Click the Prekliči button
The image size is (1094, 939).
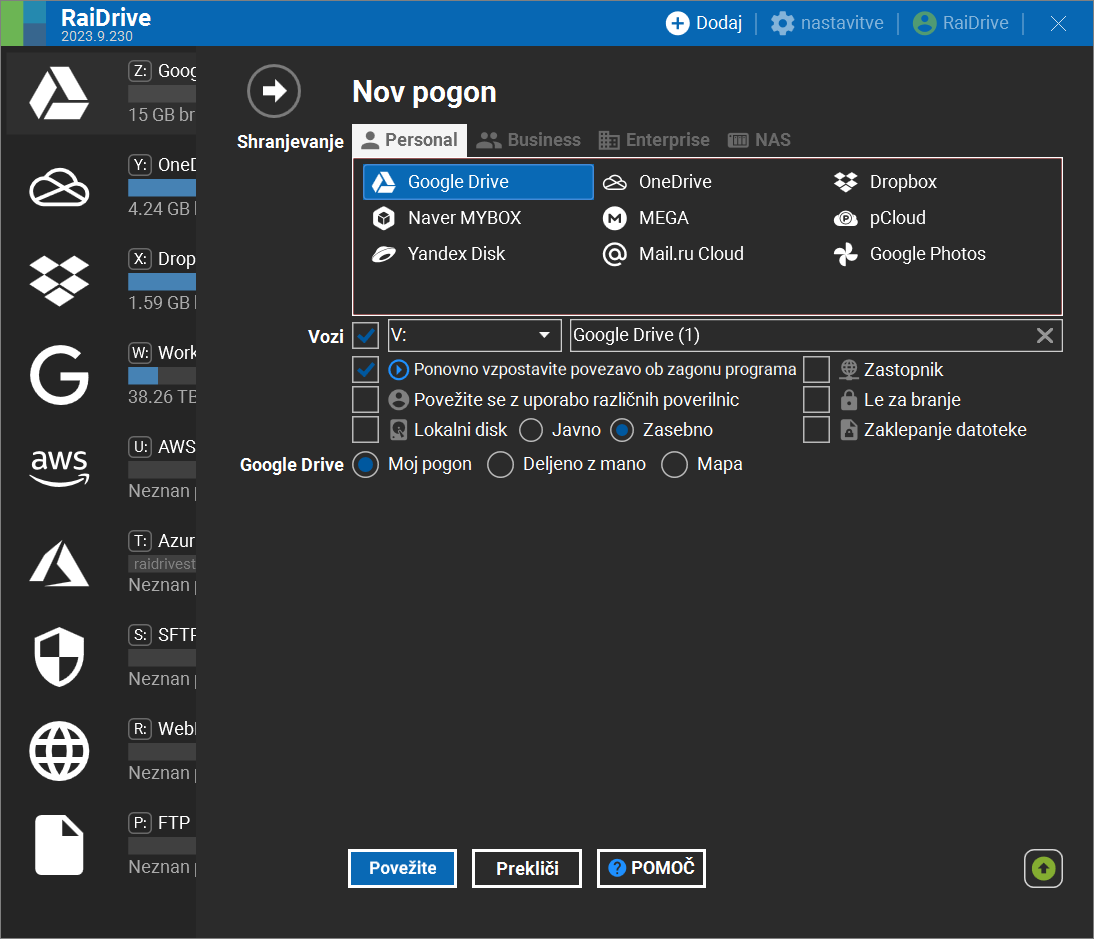(527, 869)
